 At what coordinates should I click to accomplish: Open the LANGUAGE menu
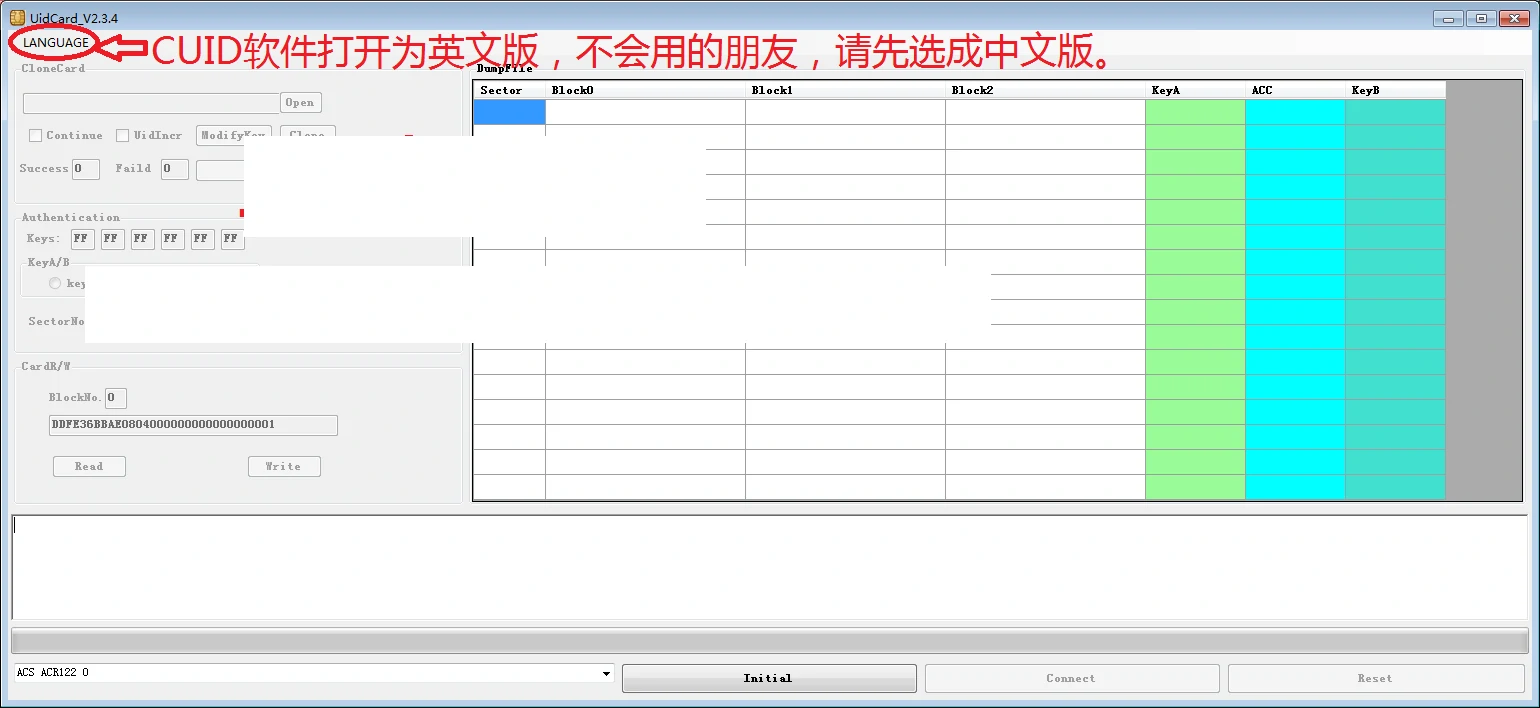pos(54,42)
